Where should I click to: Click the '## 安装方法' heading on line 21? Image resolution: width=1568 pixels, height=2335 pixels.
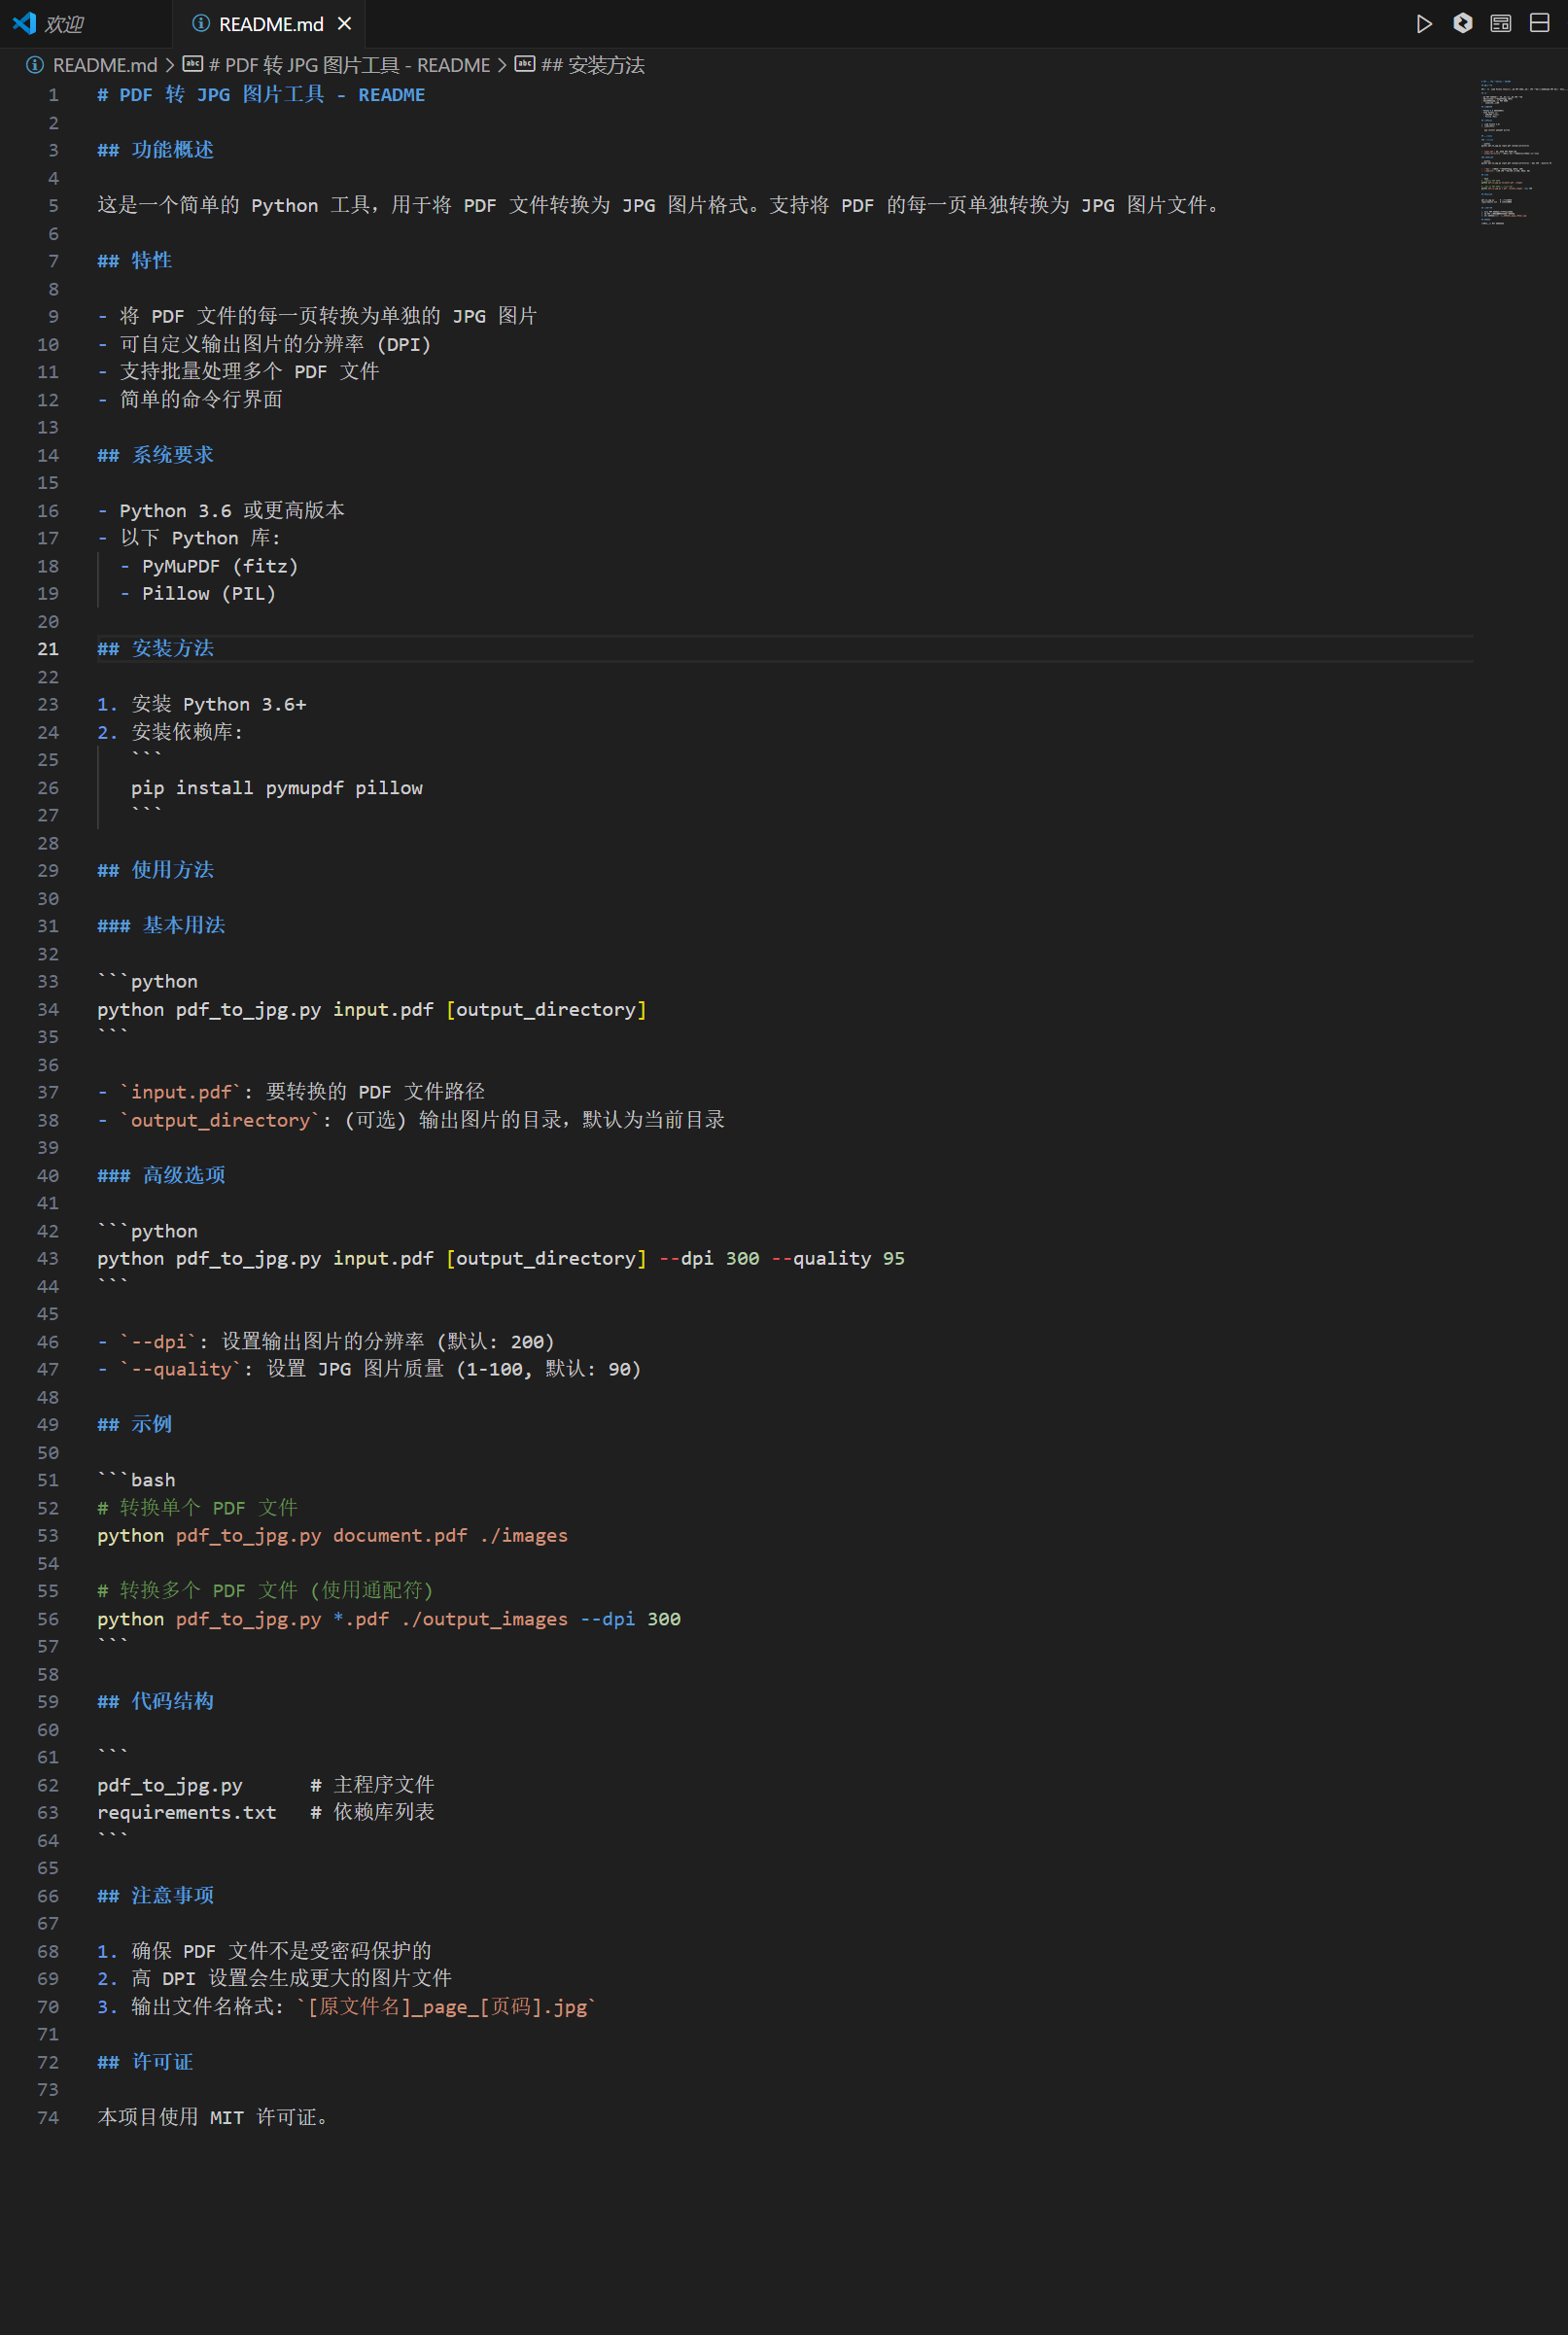pos(155,649)
